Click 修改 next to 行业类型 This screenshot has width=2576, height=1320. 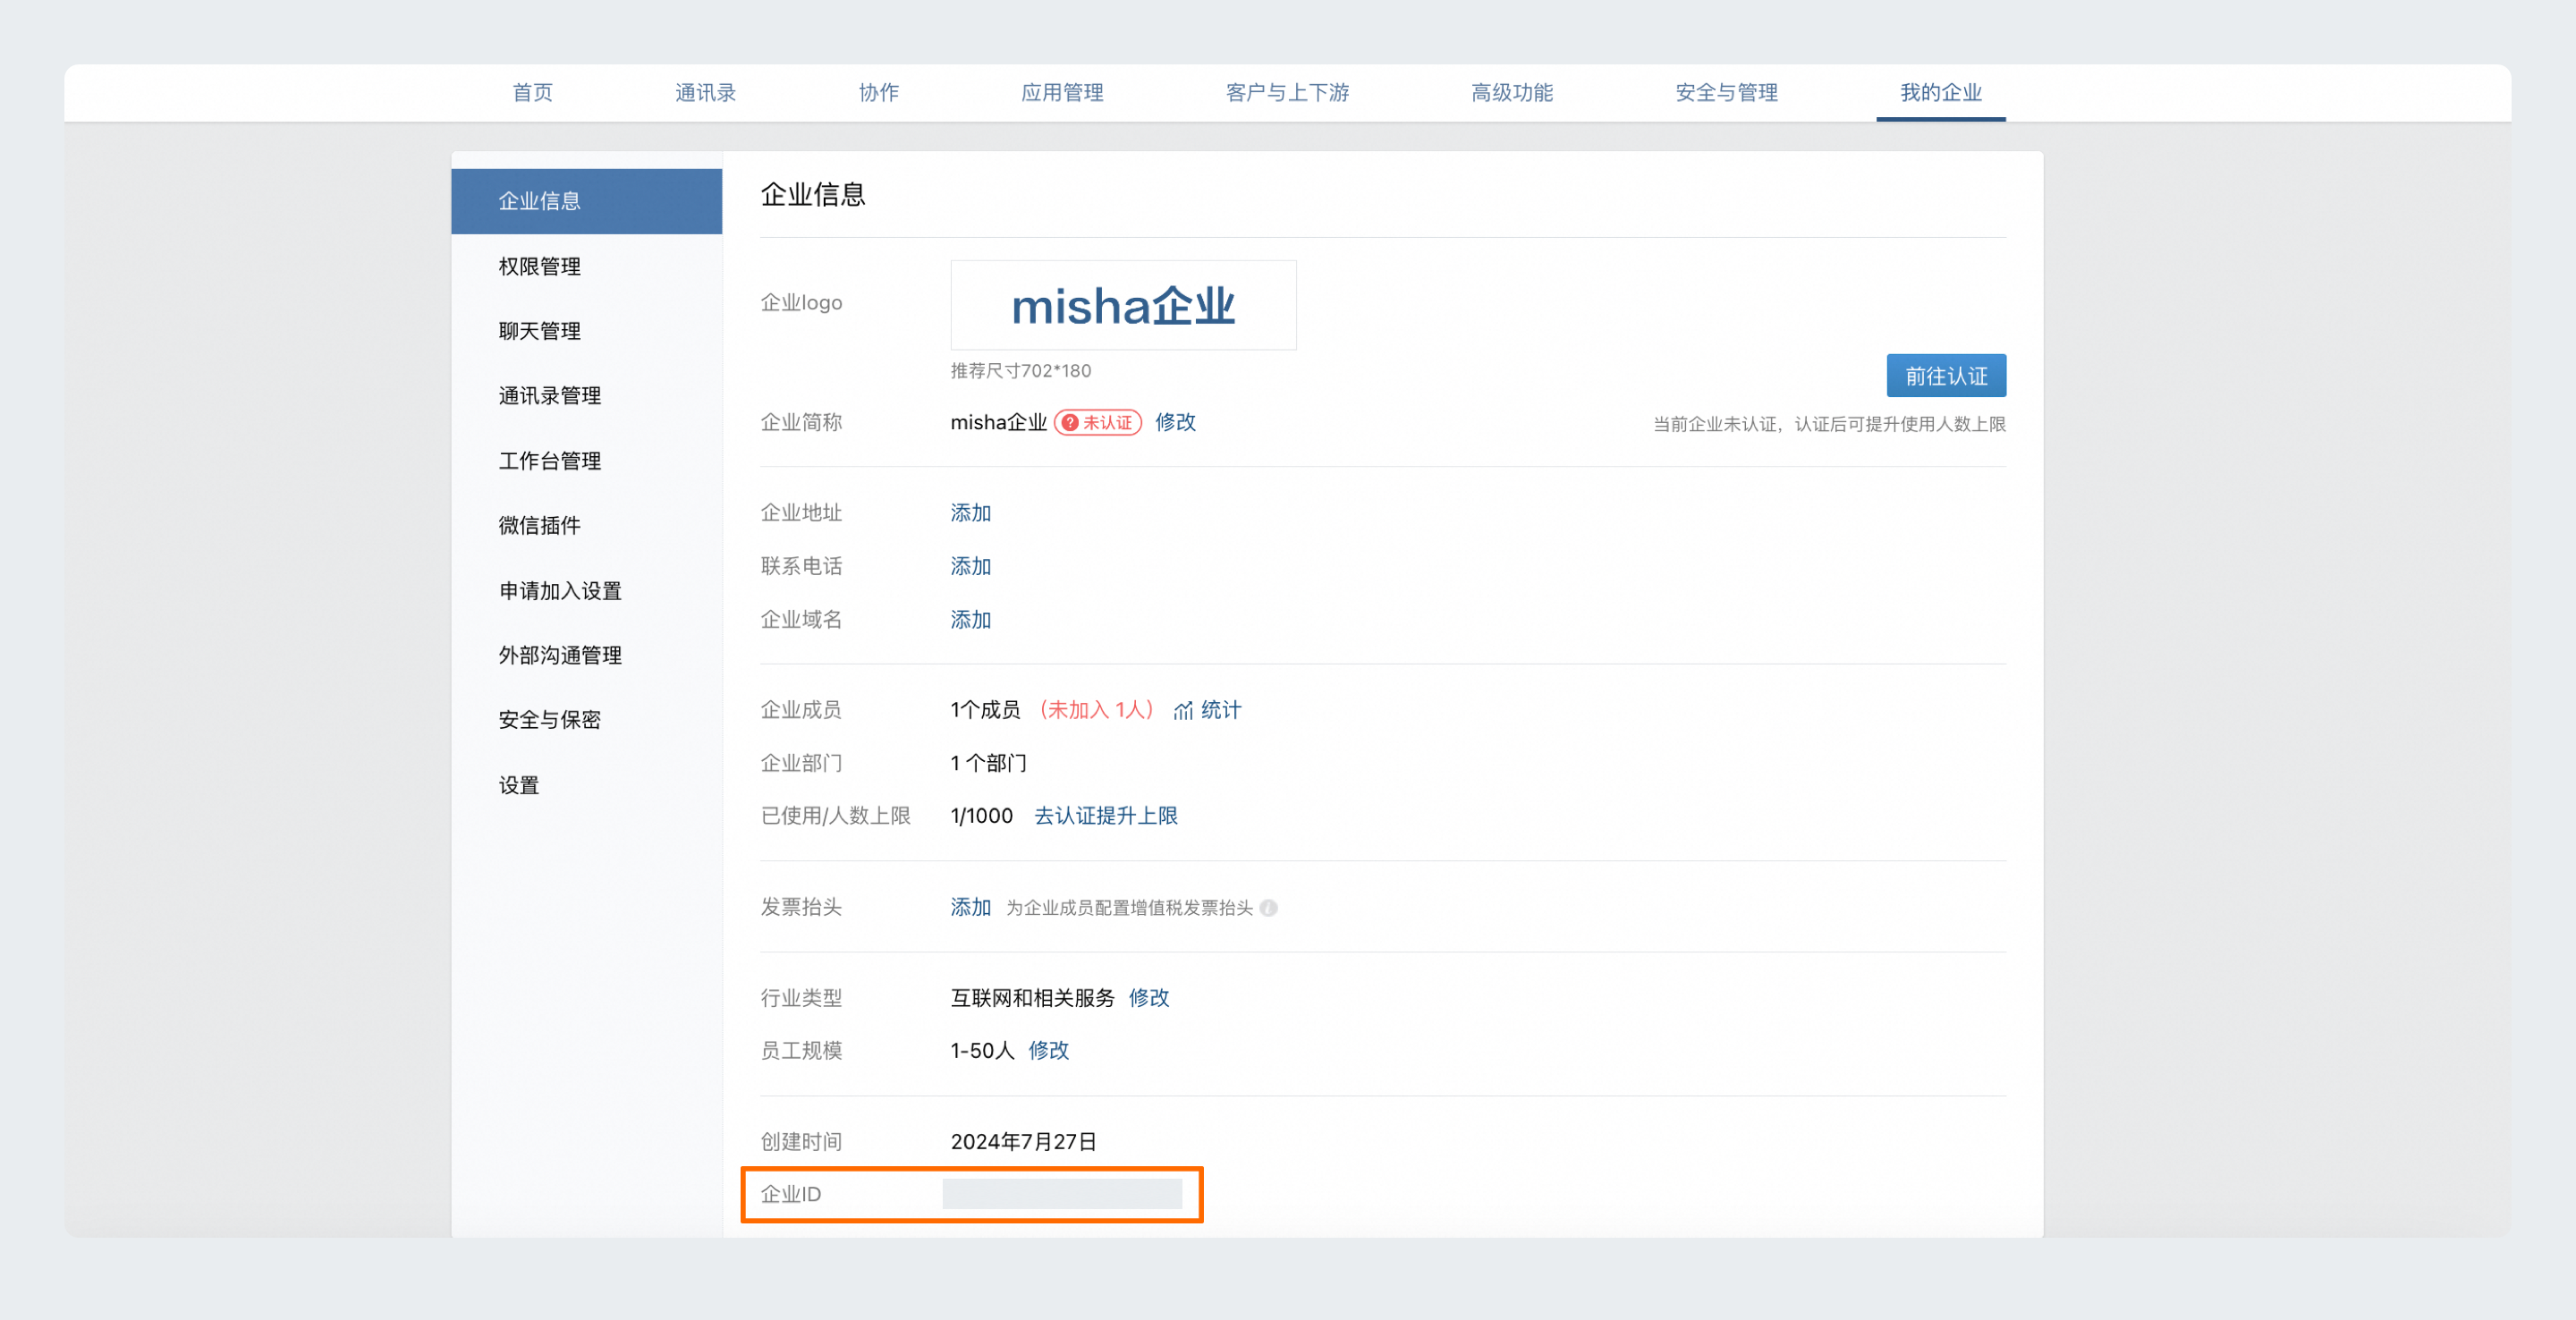1148,998
